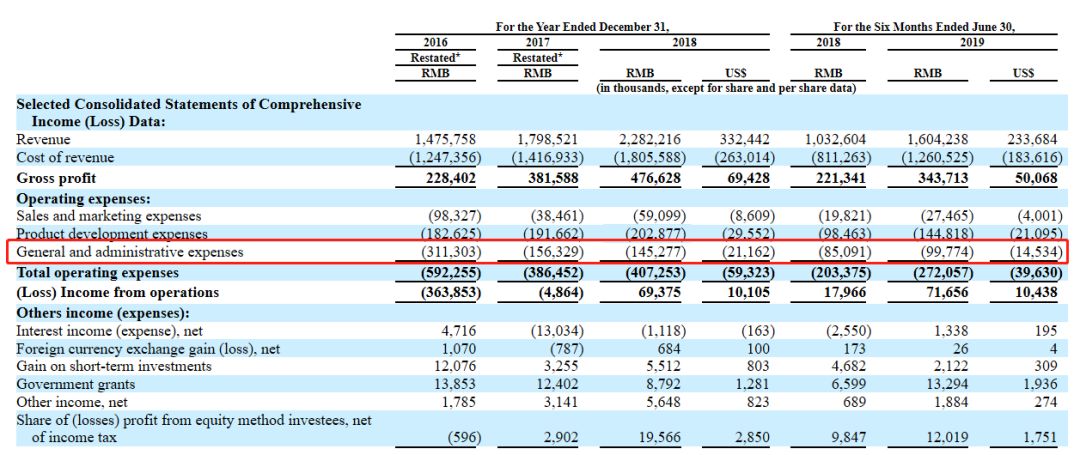Select gross profit value 343,713
Screen dimensions: 1080x455
click(945, 178)
